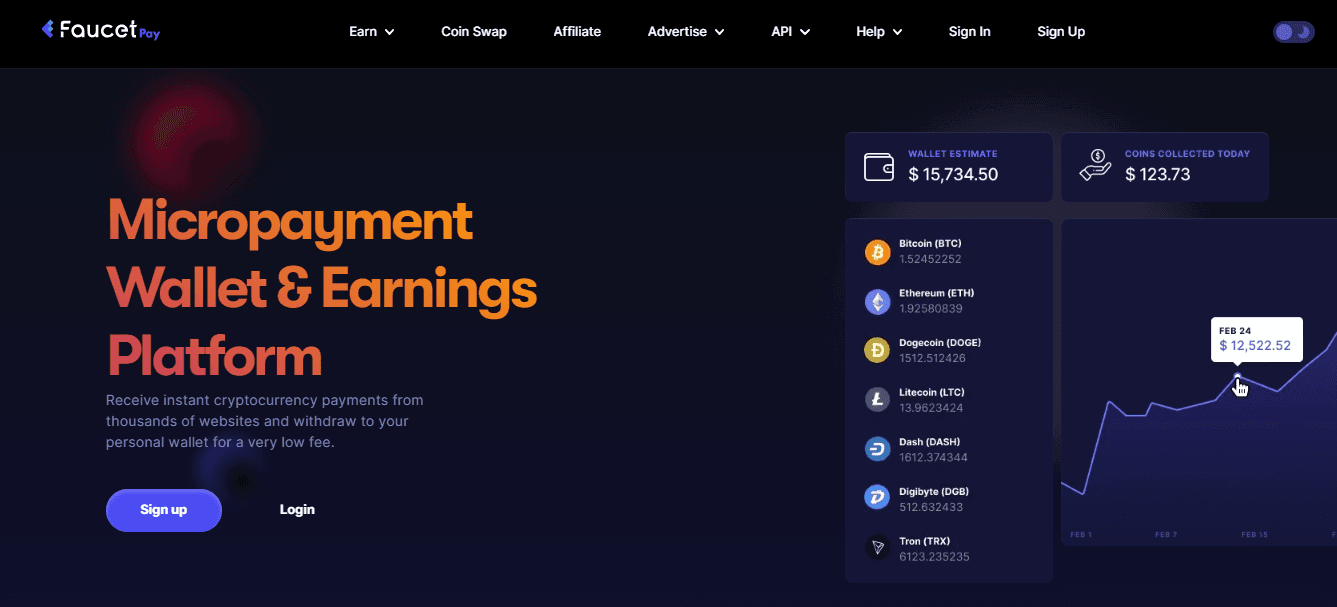
Task: Open the Advertise dropdown
Action: click(685, 31)
